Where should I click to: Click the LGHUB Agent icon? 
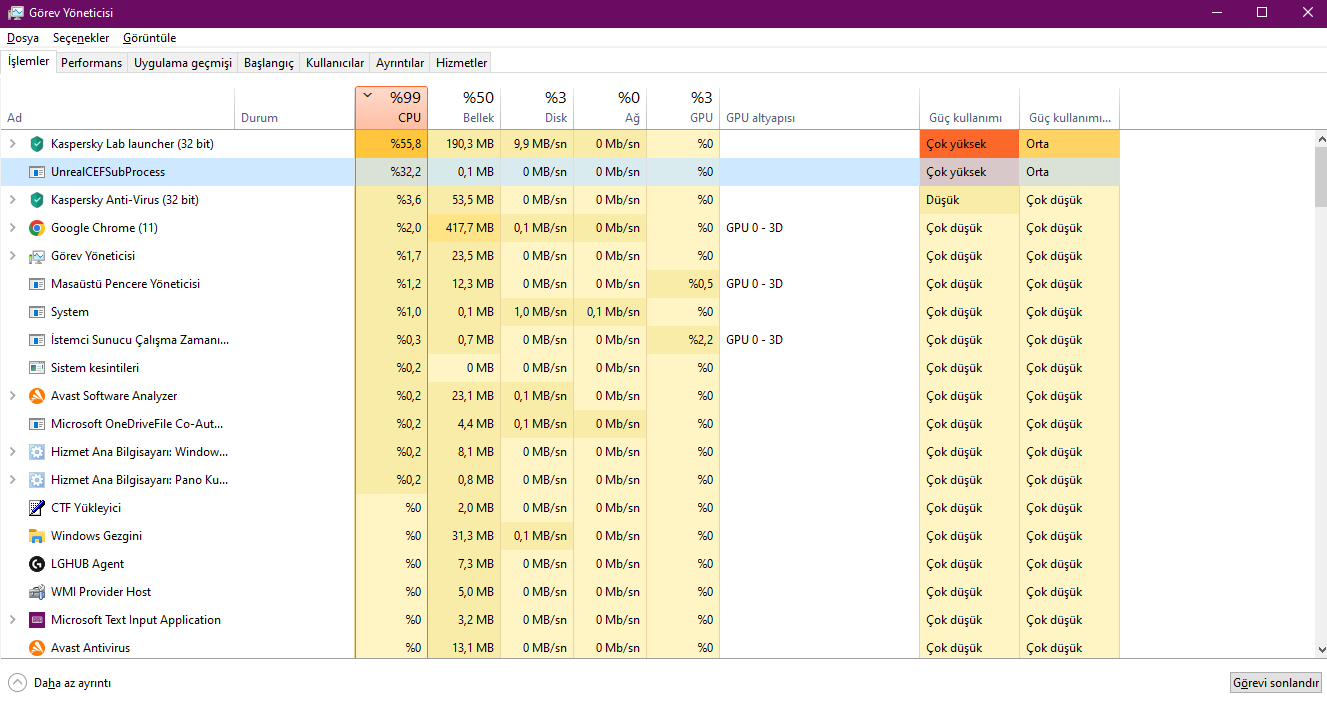(37, 564)
